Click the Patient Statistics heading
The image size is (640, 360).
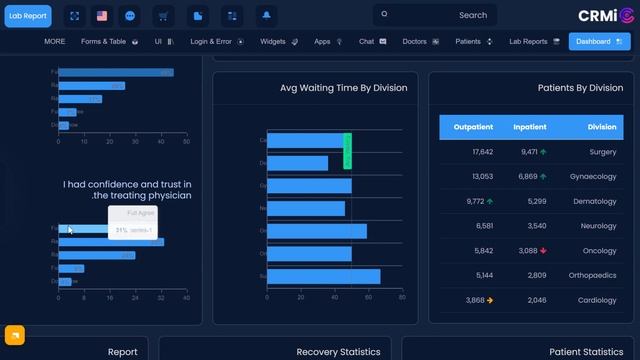(x=586, y=352)
